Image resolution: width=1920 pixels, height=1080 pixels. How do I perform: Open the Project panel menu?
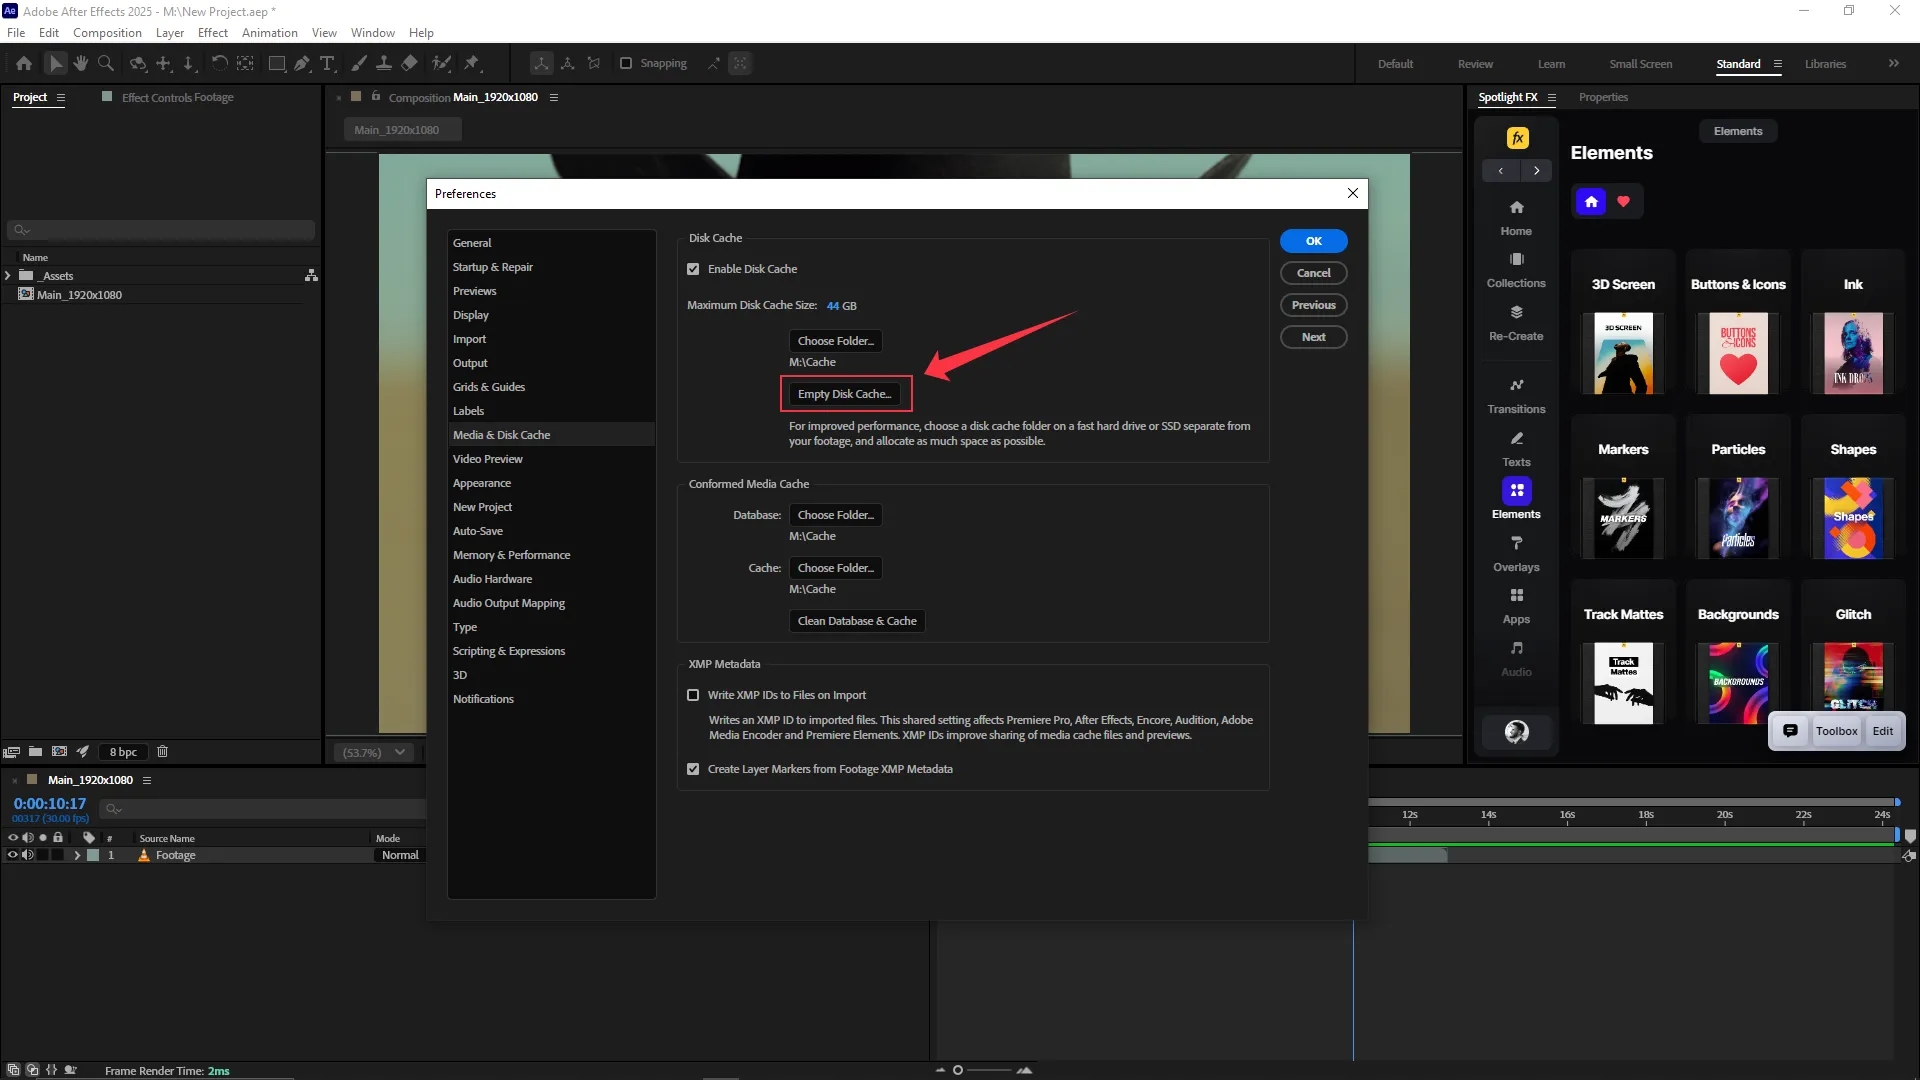point(61,97)
